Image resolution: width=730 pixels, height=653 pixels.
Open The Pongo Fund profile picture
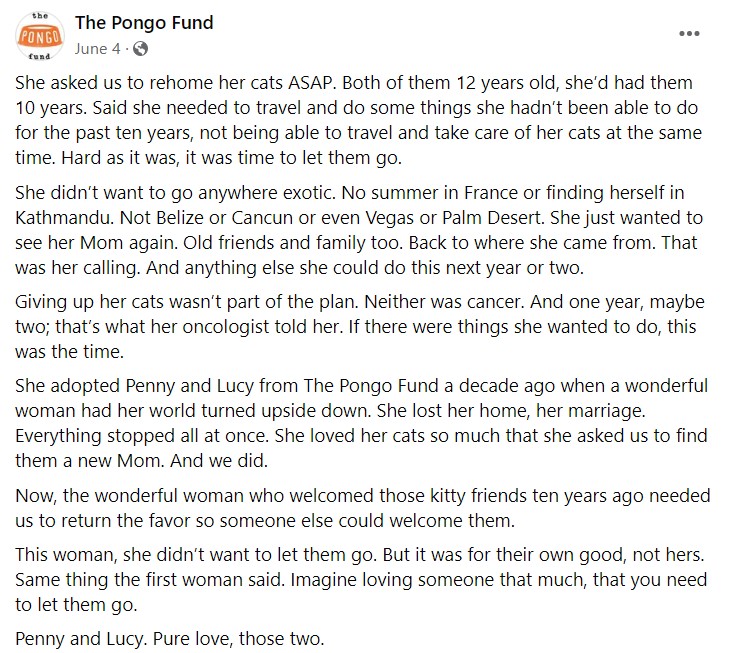pos(40,36)
